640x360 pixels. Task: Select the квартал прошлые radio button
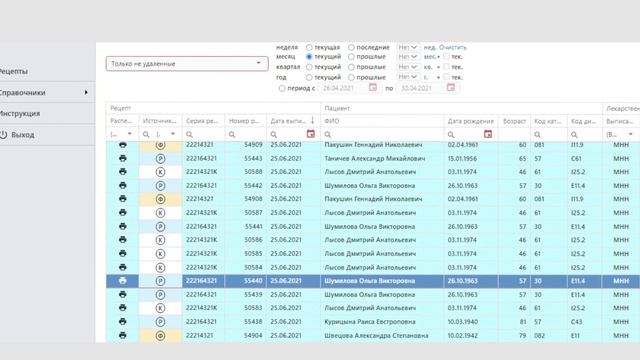[351, 67]
